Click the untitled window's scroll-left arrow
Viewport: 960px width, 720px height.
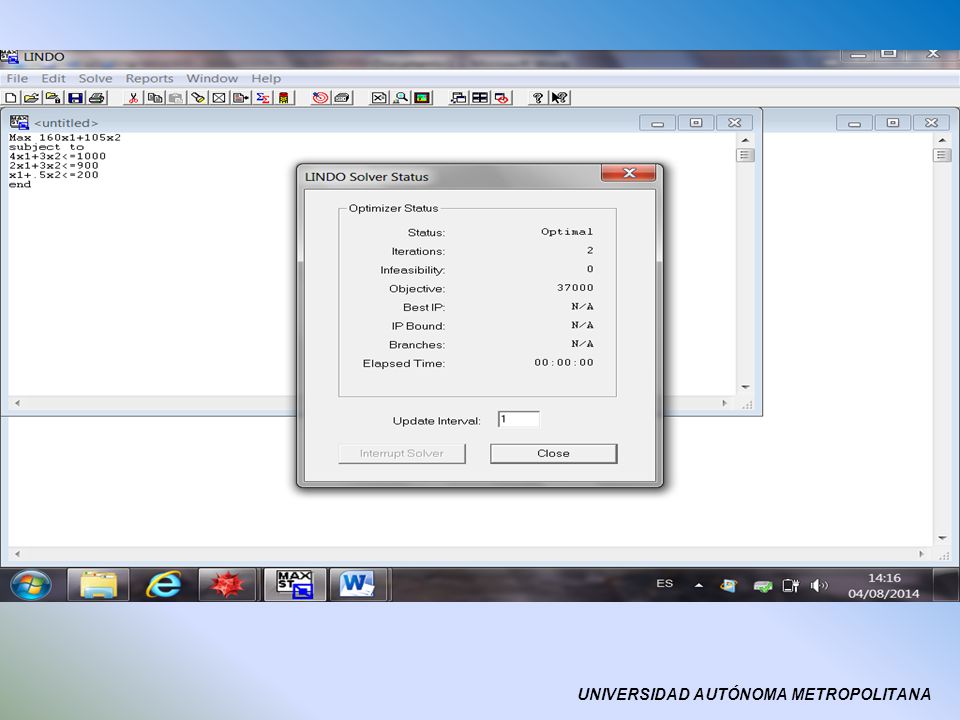[x=17, y=403]
